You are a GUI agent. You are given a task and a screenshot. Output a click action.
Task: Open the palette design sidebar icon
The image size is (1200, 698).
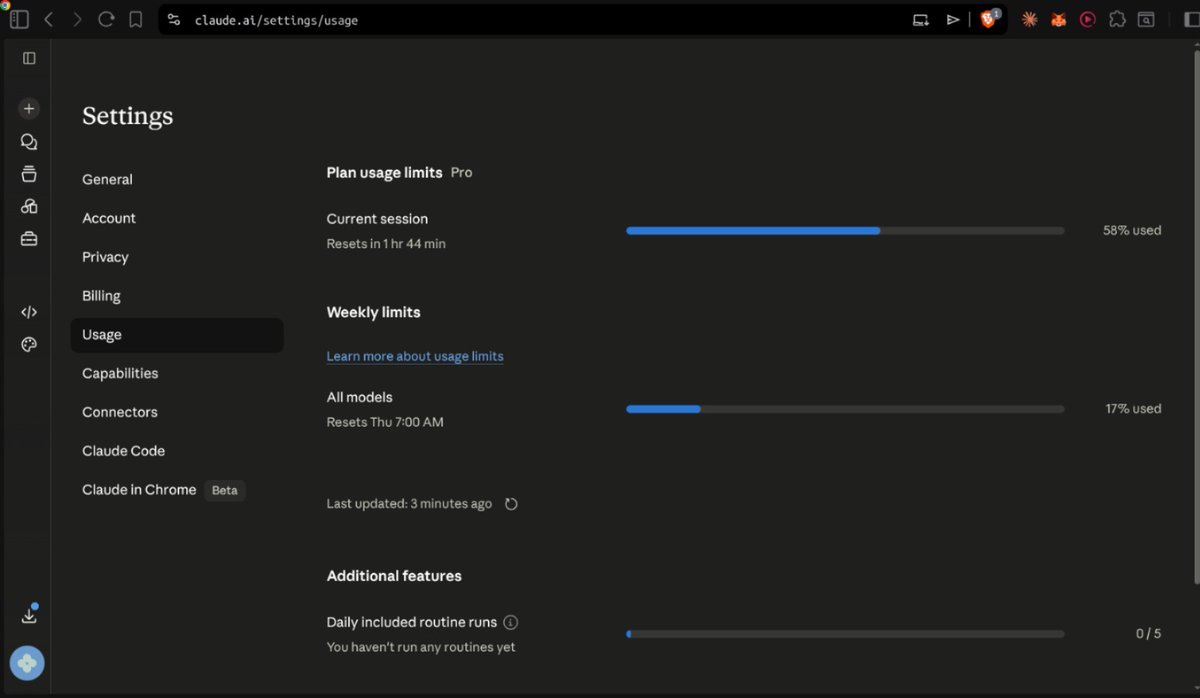(x=29, y=344)
